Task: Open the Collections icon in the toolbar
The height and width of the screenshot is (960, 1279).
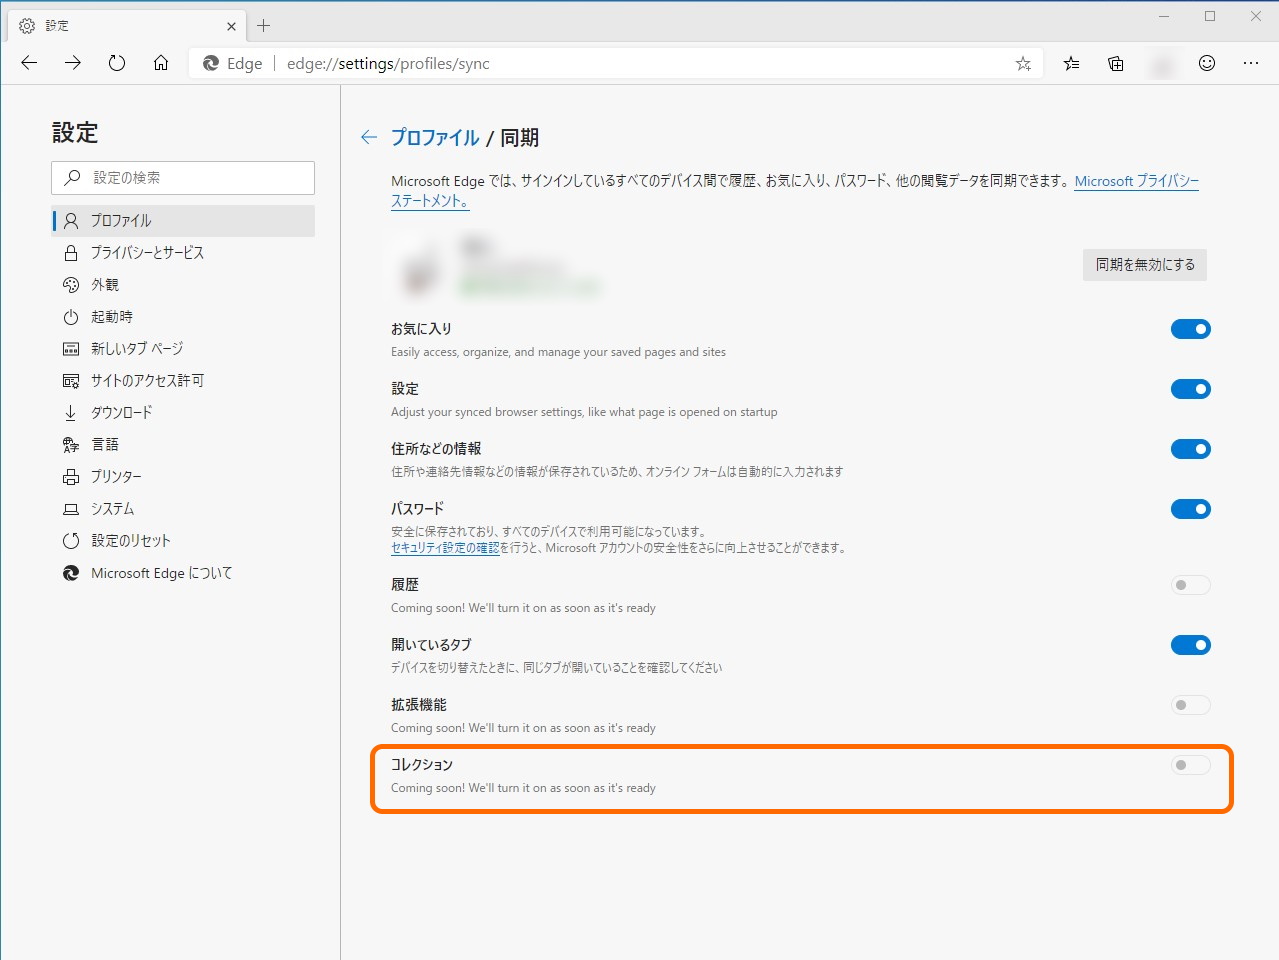Action: click(x=1115, y=63)
